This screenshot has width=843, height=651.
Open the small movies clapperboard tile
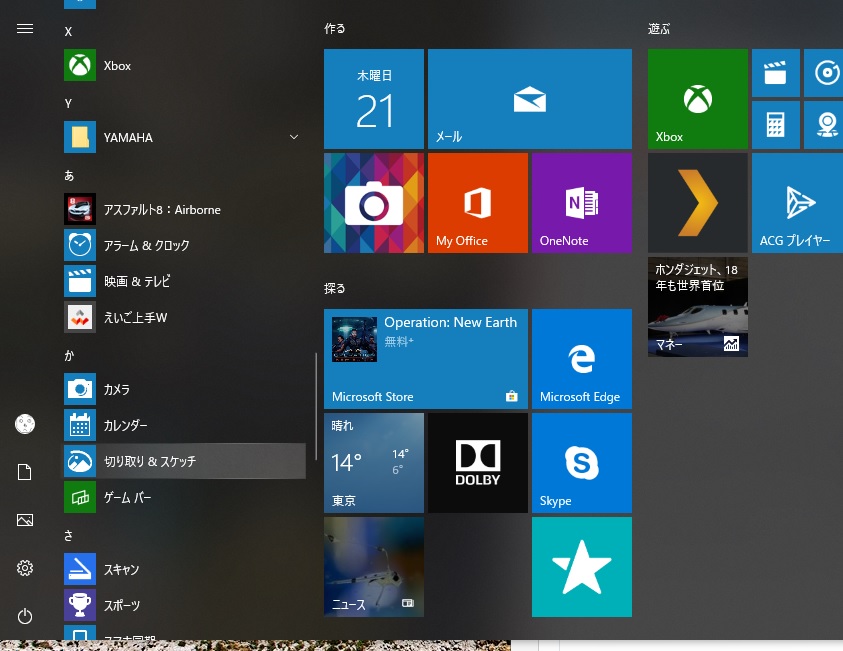pyautogui.click(x=775, y=73)
